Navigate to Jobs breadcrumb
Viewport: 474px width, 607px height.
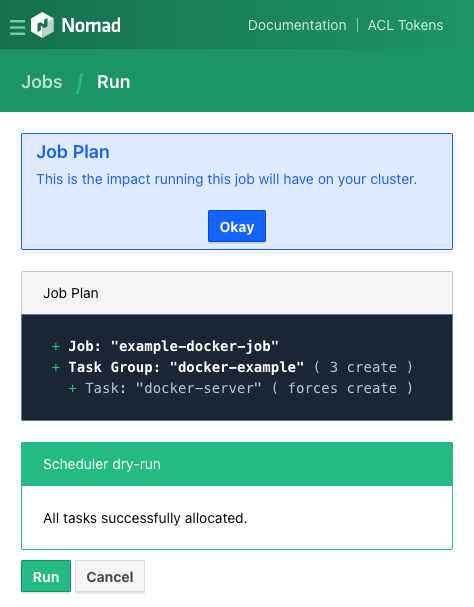tap(42, 82)
